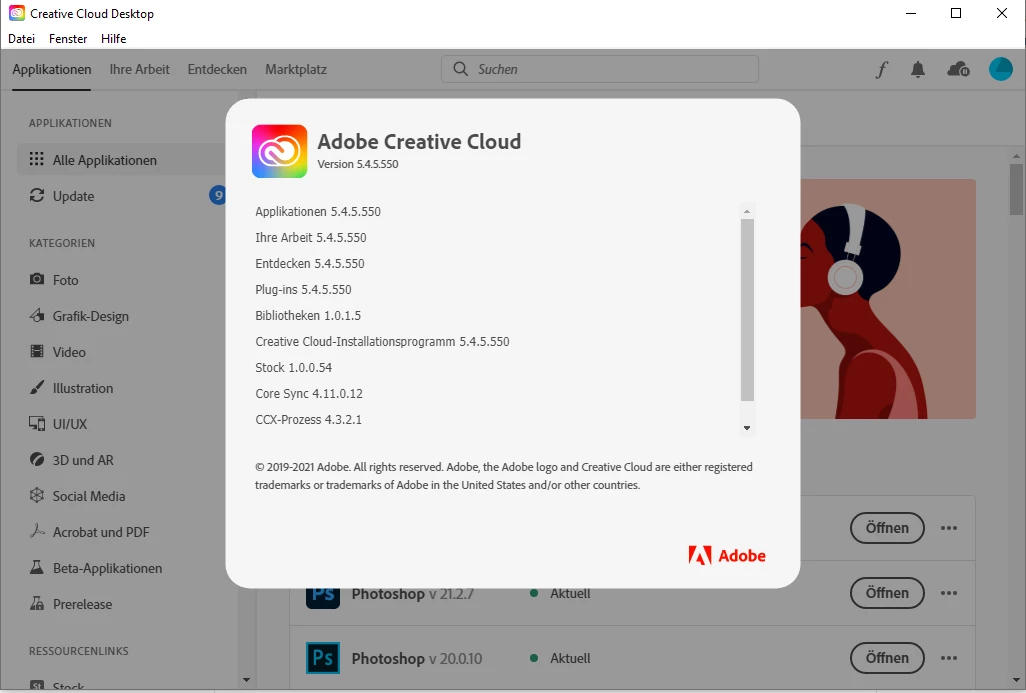Open the Fenster menu
Viewport: 1026px width, 693px height.
(x=68, y=39)
